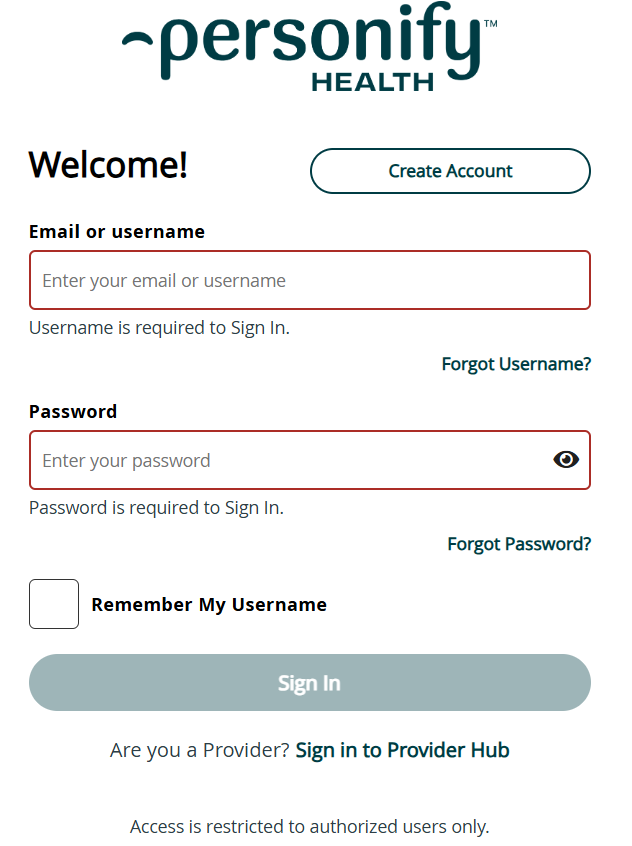
Task: Click the Create Account button
Action: [450, 171]
